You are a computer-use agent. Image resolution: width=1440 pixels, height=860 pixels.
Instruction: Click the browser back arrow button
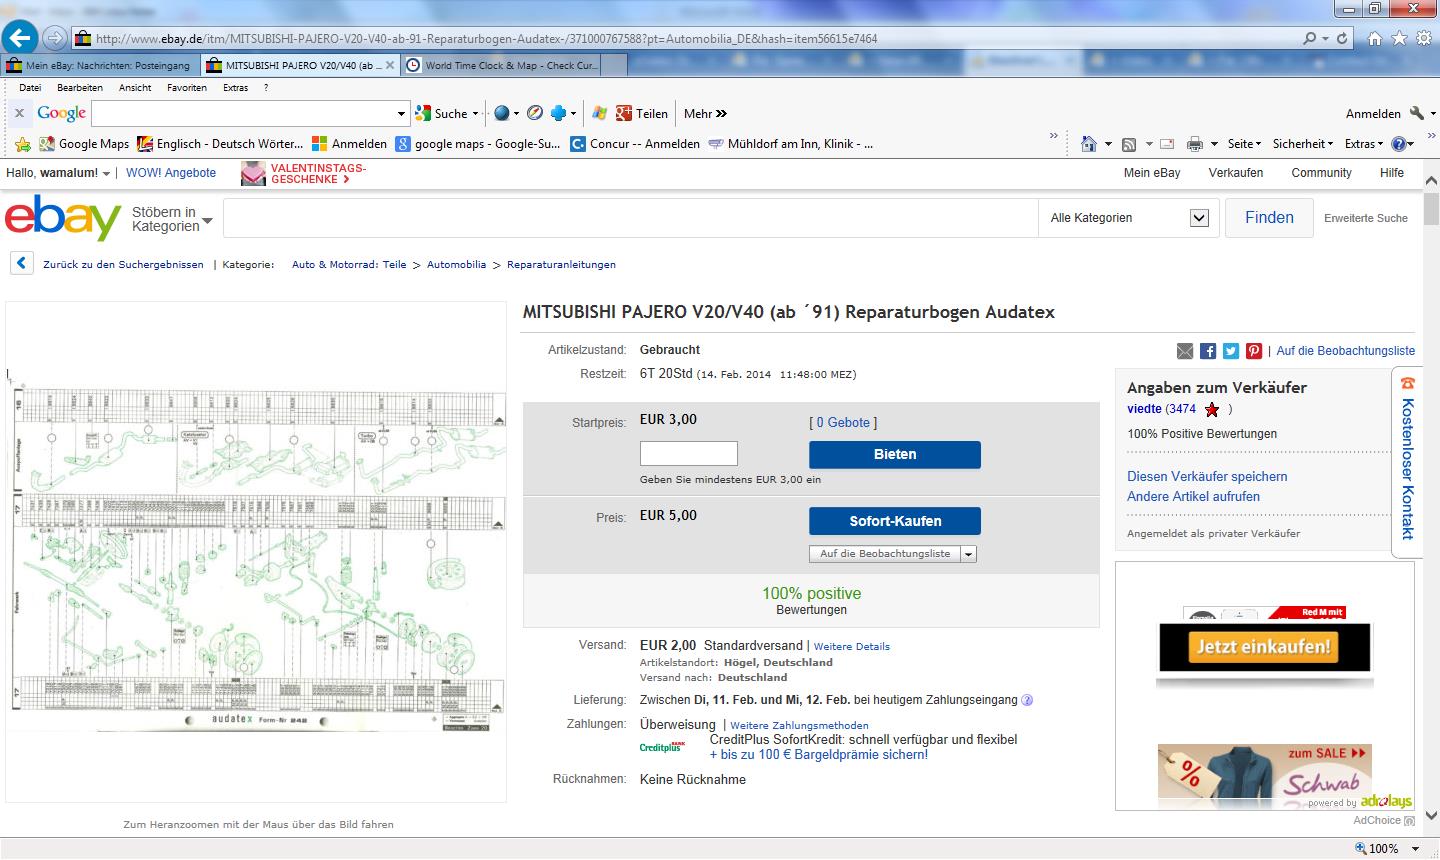click(20, 38)
